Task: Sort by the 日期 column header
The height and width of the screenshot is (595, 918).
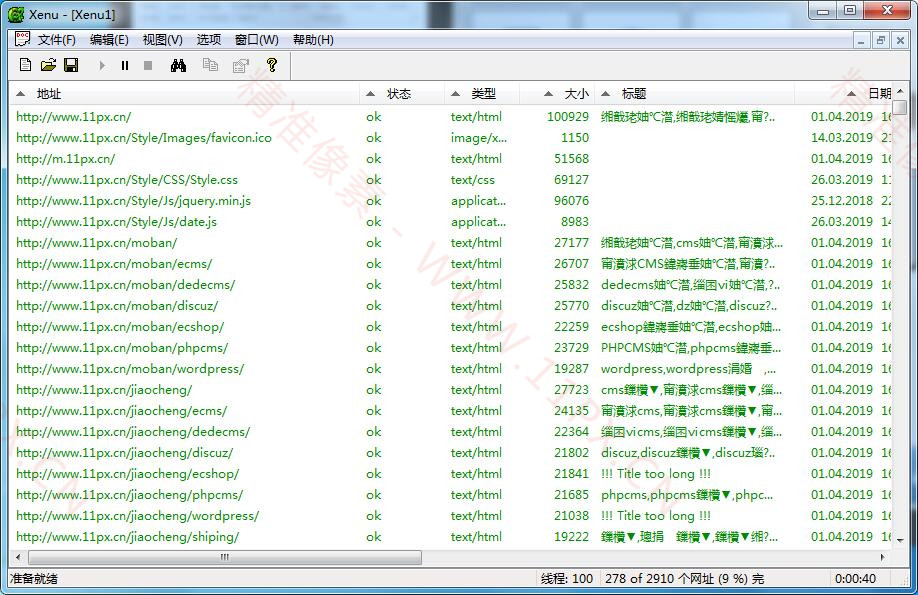Action: coord(843,94)
